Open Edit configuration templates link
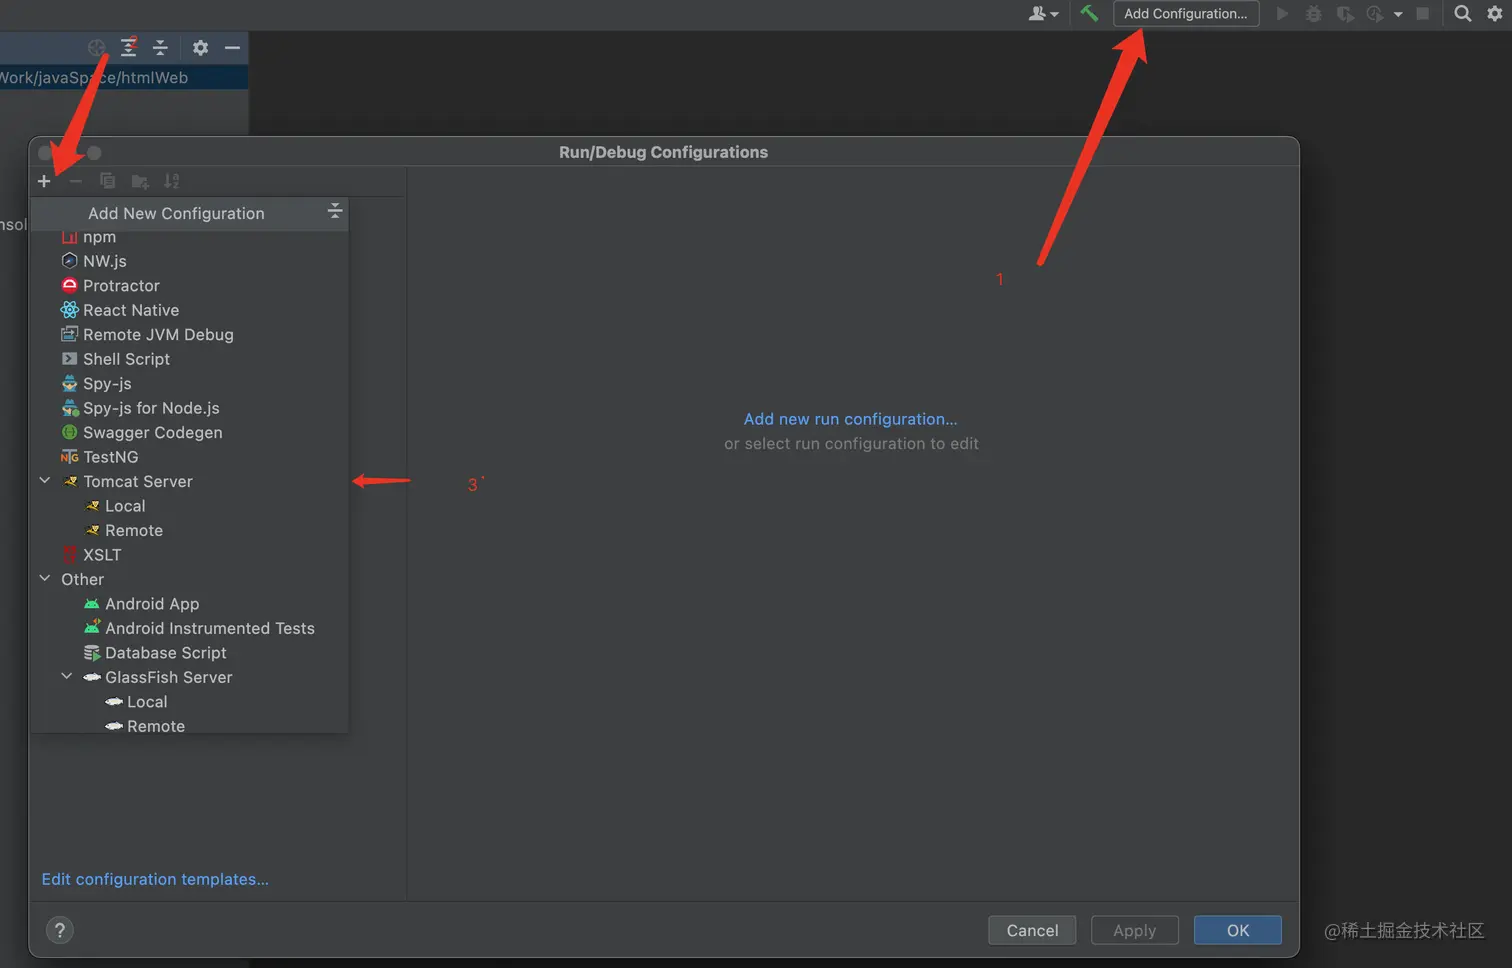Viewport: 1512px width, 968px height. pyautogui.click(x=155, y=879)
